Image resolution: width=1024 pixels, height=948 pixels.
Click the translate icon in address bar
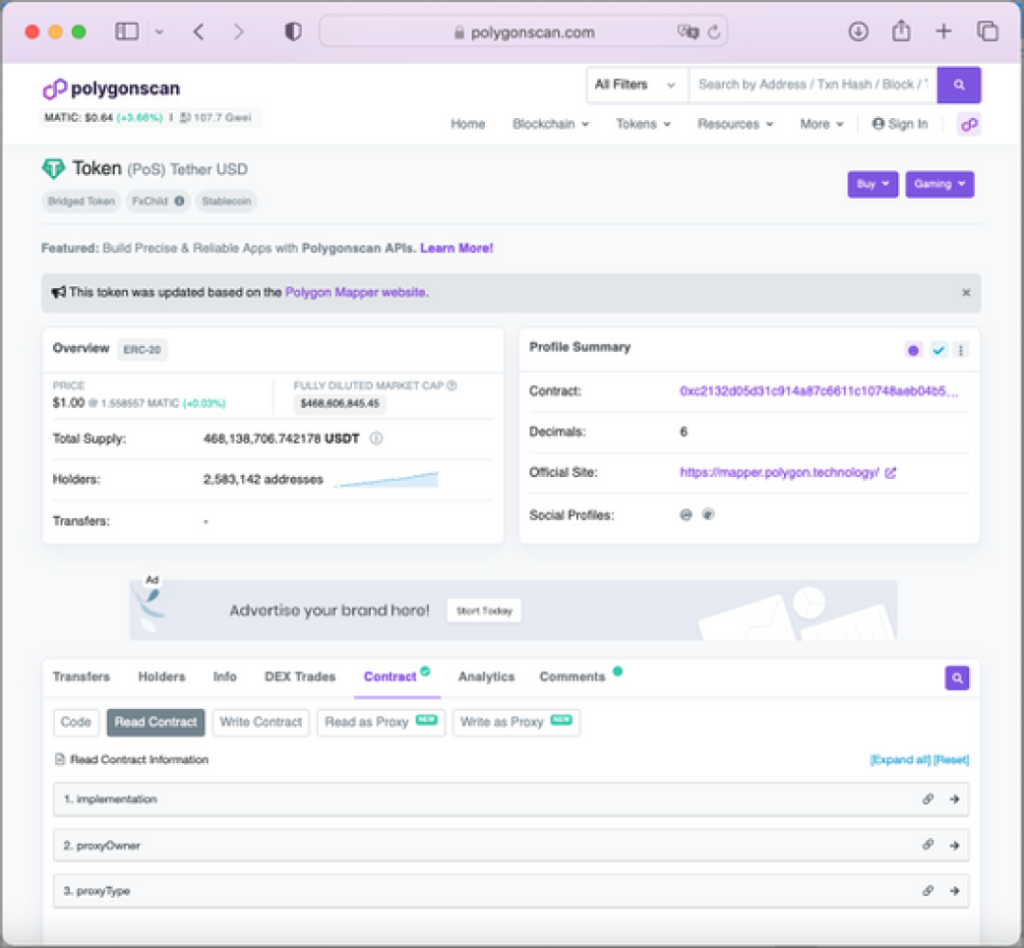click(688, 31)
